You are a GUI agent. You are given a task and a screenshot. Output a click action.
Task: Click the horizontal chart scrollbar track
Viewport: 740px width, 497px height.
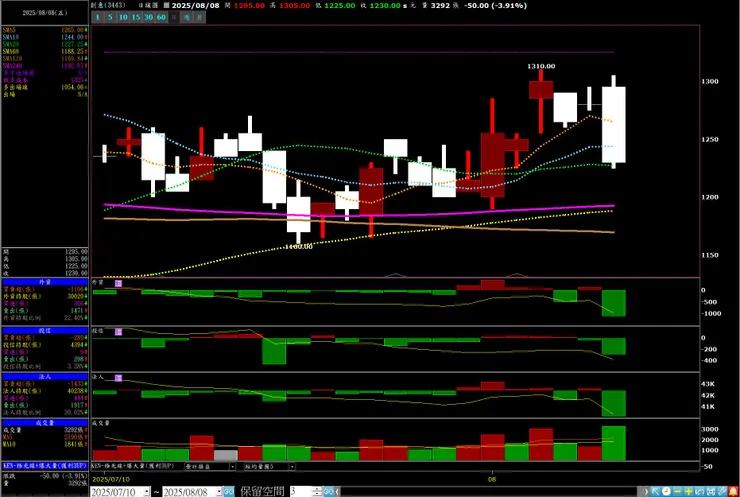pyautogui.click(x=491, y=492)
